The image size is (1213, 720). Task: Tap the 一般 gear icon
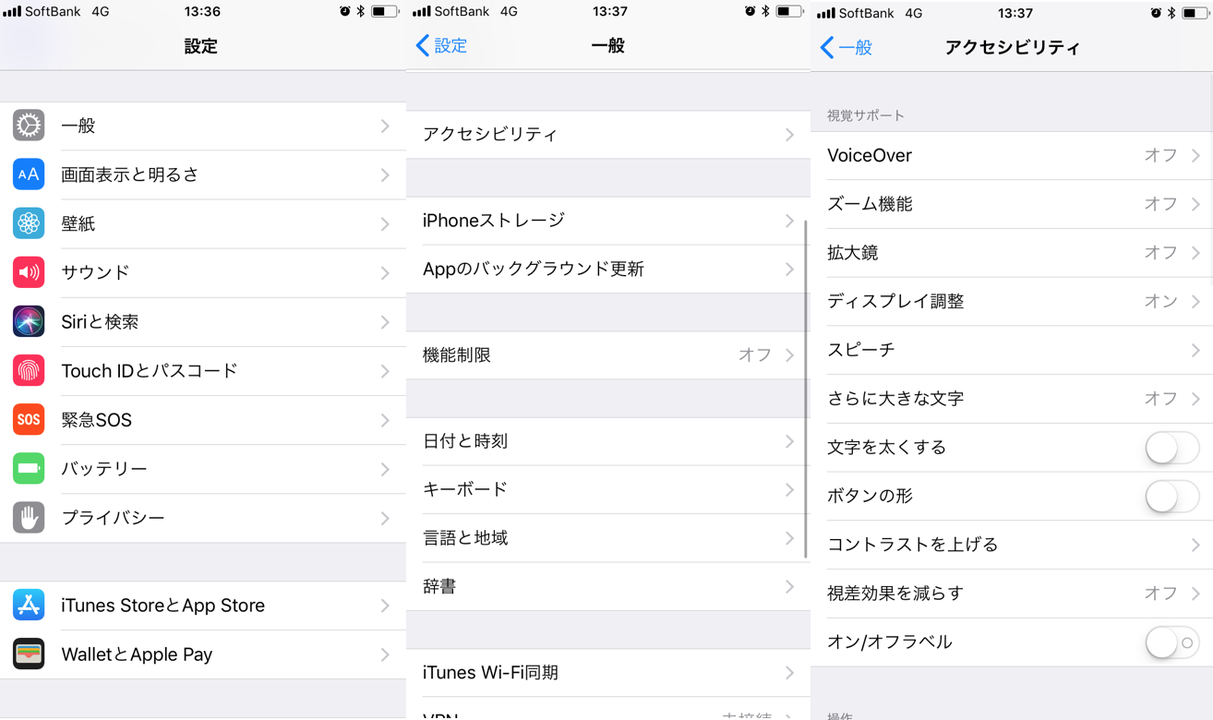pos(29,125)
